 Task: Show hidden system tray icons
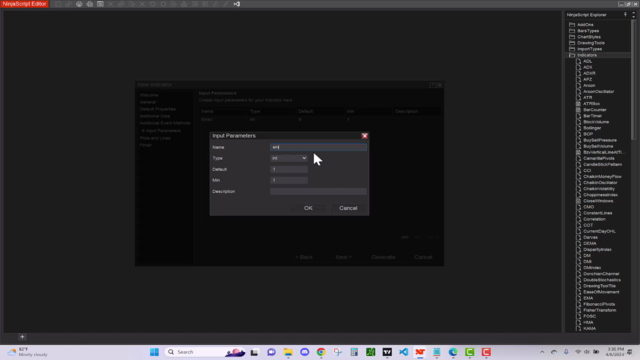point(542,352)
